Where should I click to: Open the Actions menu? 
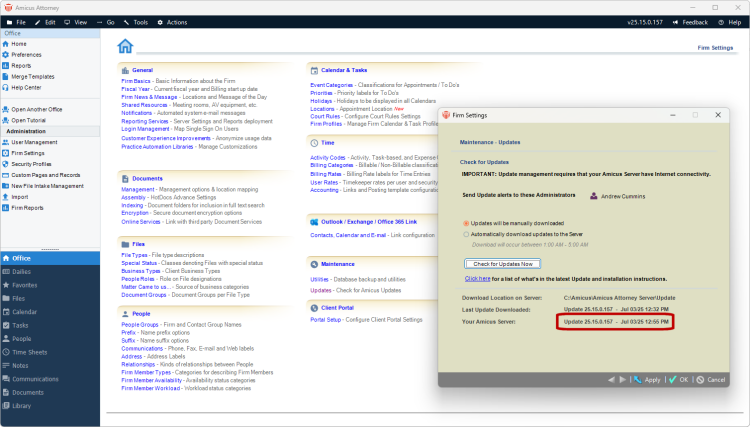tap(172, 22)
